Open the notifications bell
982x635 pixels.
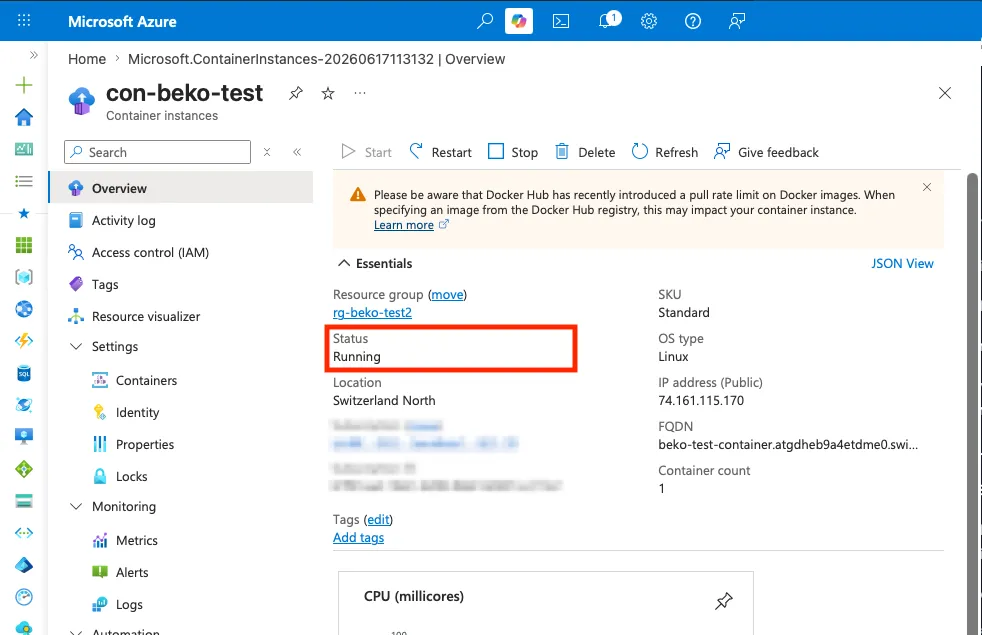click(x=606, y=21)
